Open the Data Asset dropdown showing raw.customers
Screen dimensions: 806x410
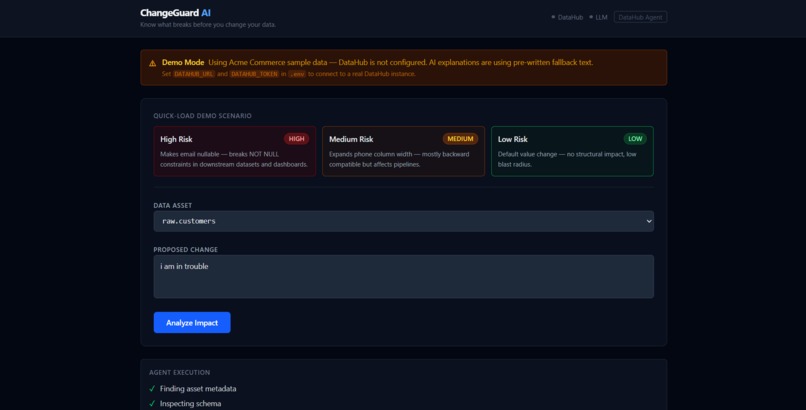[x=404, y=221]
